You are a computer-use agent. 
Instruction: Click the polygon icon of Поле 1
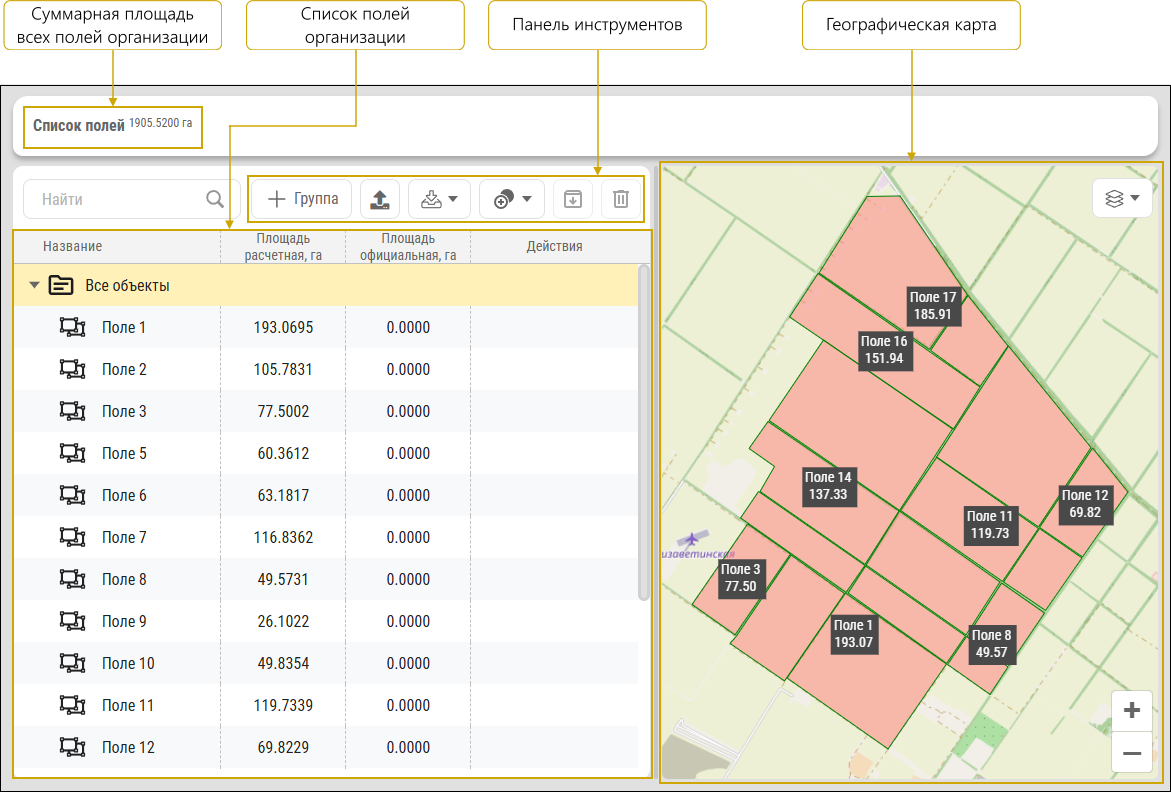72,327
